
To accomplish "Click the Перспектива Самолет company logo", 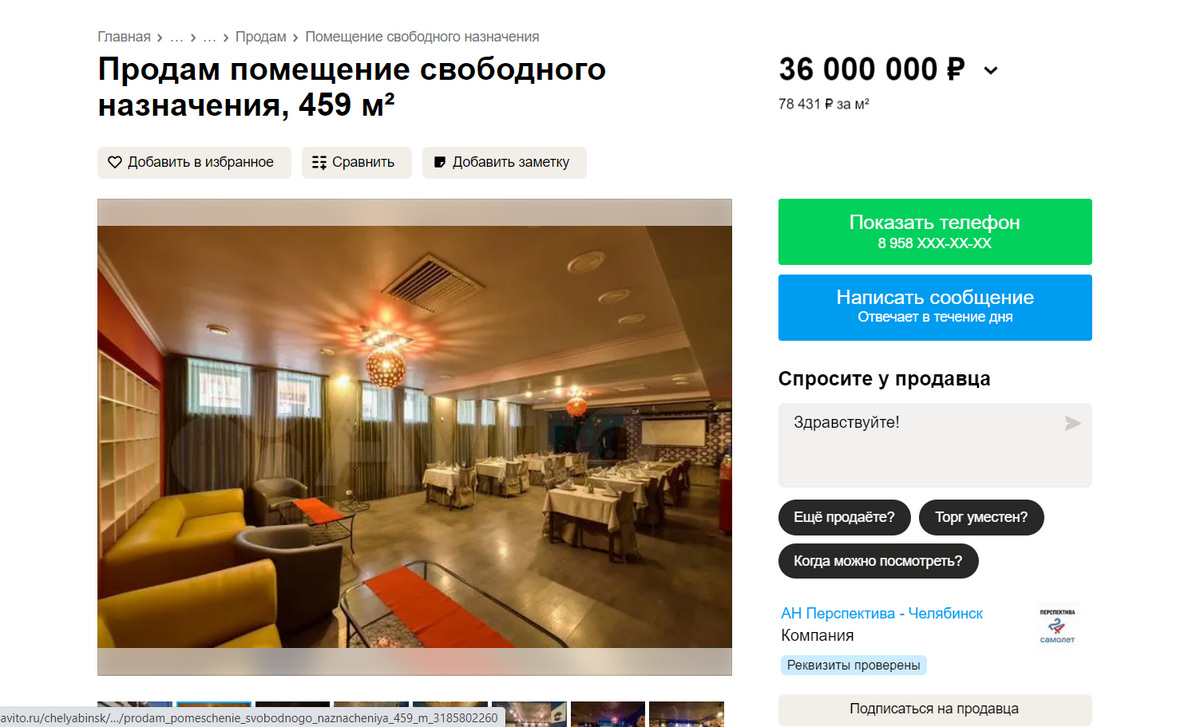I will [x=1058, y=626].
